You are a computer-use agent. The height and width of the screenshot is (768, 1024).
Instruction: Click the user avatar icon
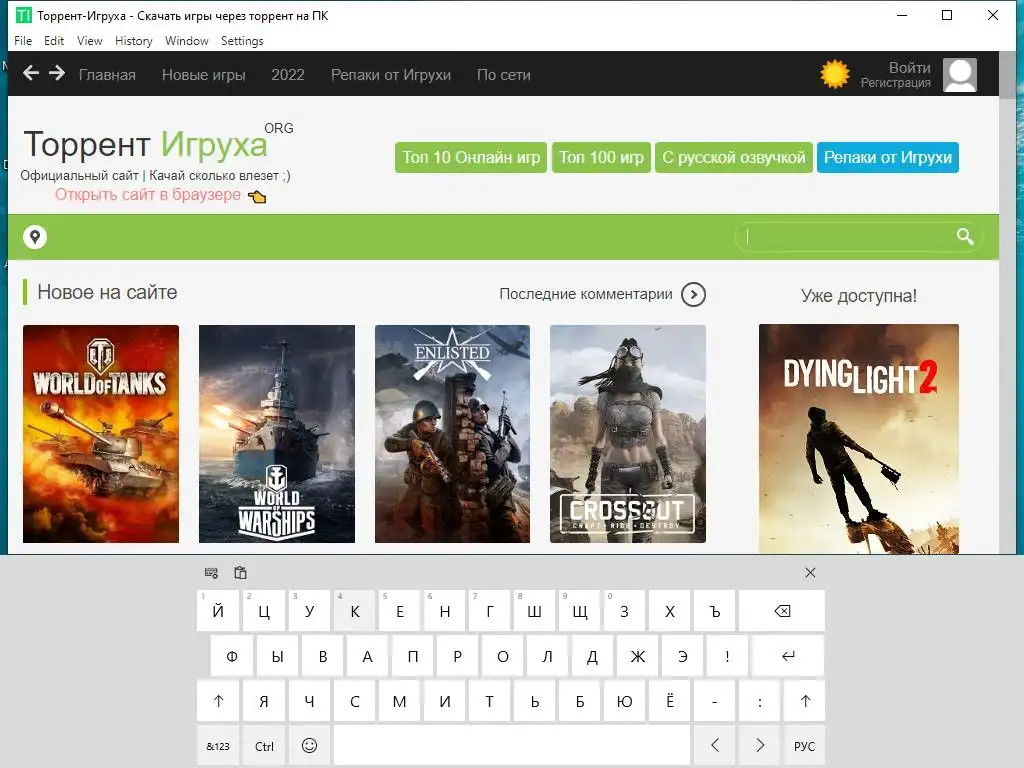[x=960, y=75]
